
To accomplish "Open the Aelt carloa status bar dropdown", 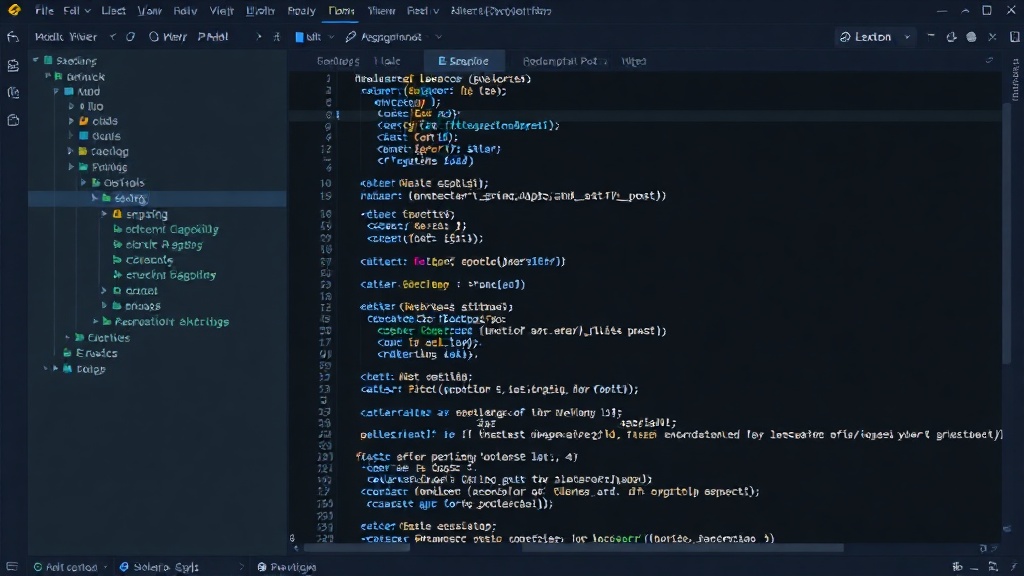I will pyautogui.click(x=105, y=567).
